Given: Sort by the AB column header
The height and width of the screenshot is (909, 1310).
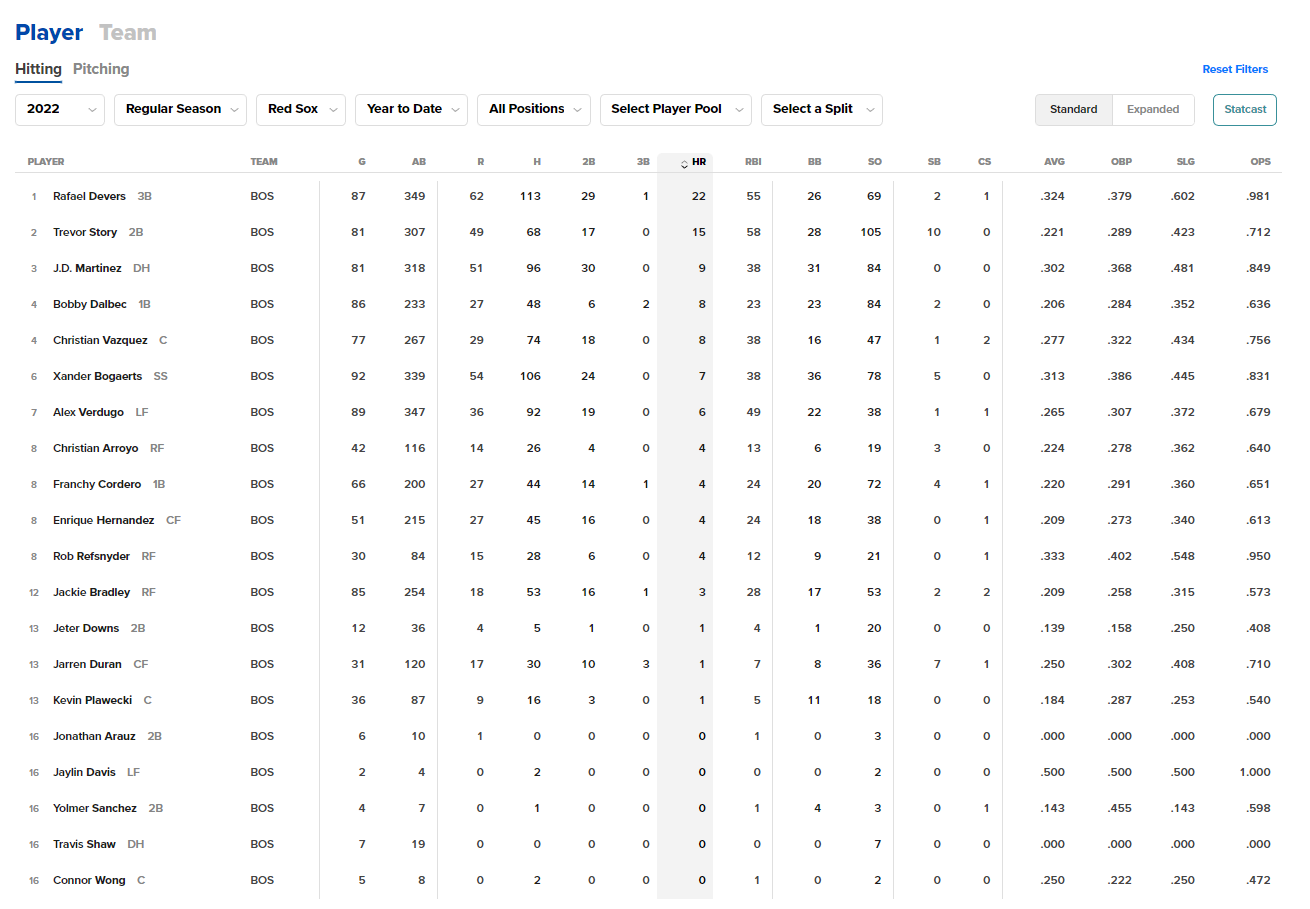Looking at the screenshot, I should click(418, 162).
